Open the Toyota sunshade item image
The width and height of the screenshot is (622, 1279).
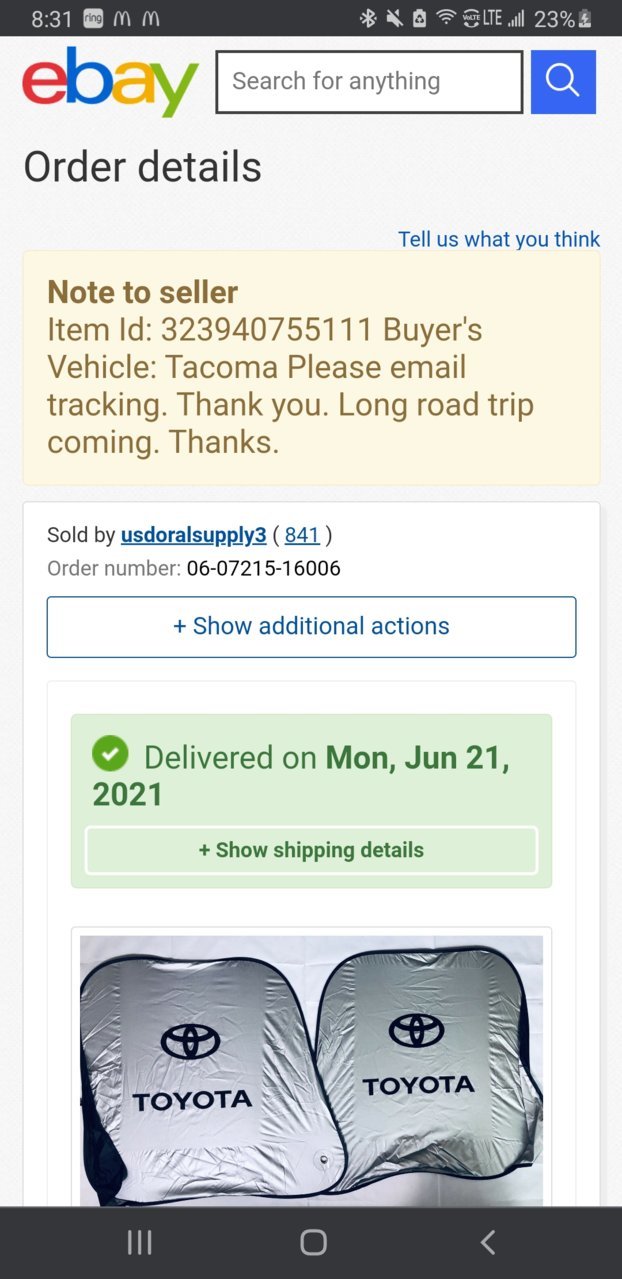pos(311,1070)
